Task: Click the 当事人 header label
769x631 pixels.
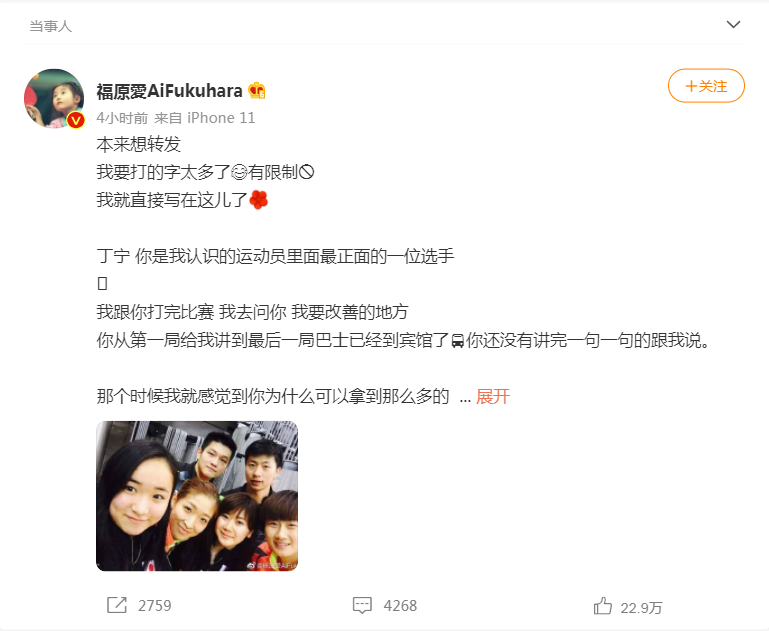Action: point(51,26)
